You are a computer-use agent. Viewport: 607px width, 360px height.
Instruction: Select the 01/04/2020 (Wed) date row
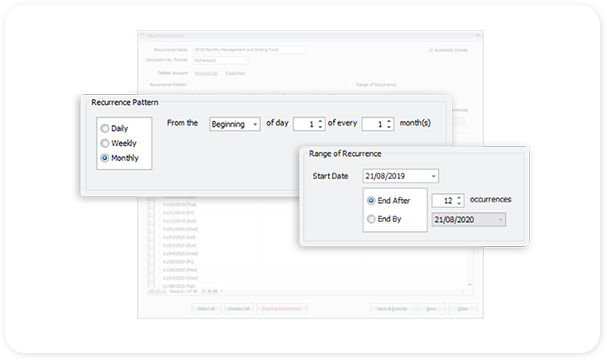pos(180,254)
